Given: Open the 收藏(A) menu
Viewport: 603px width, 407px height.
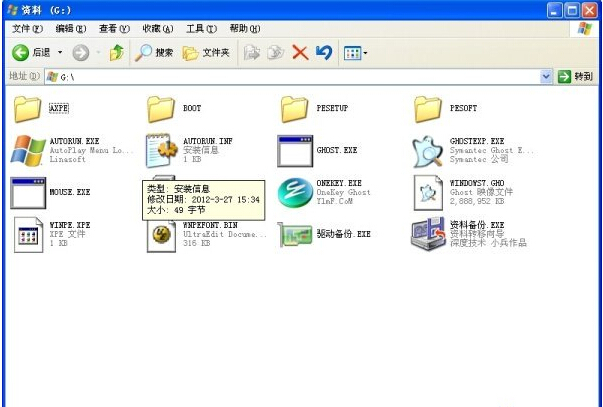Looking at the screenshot, I should tap(158, 29).
